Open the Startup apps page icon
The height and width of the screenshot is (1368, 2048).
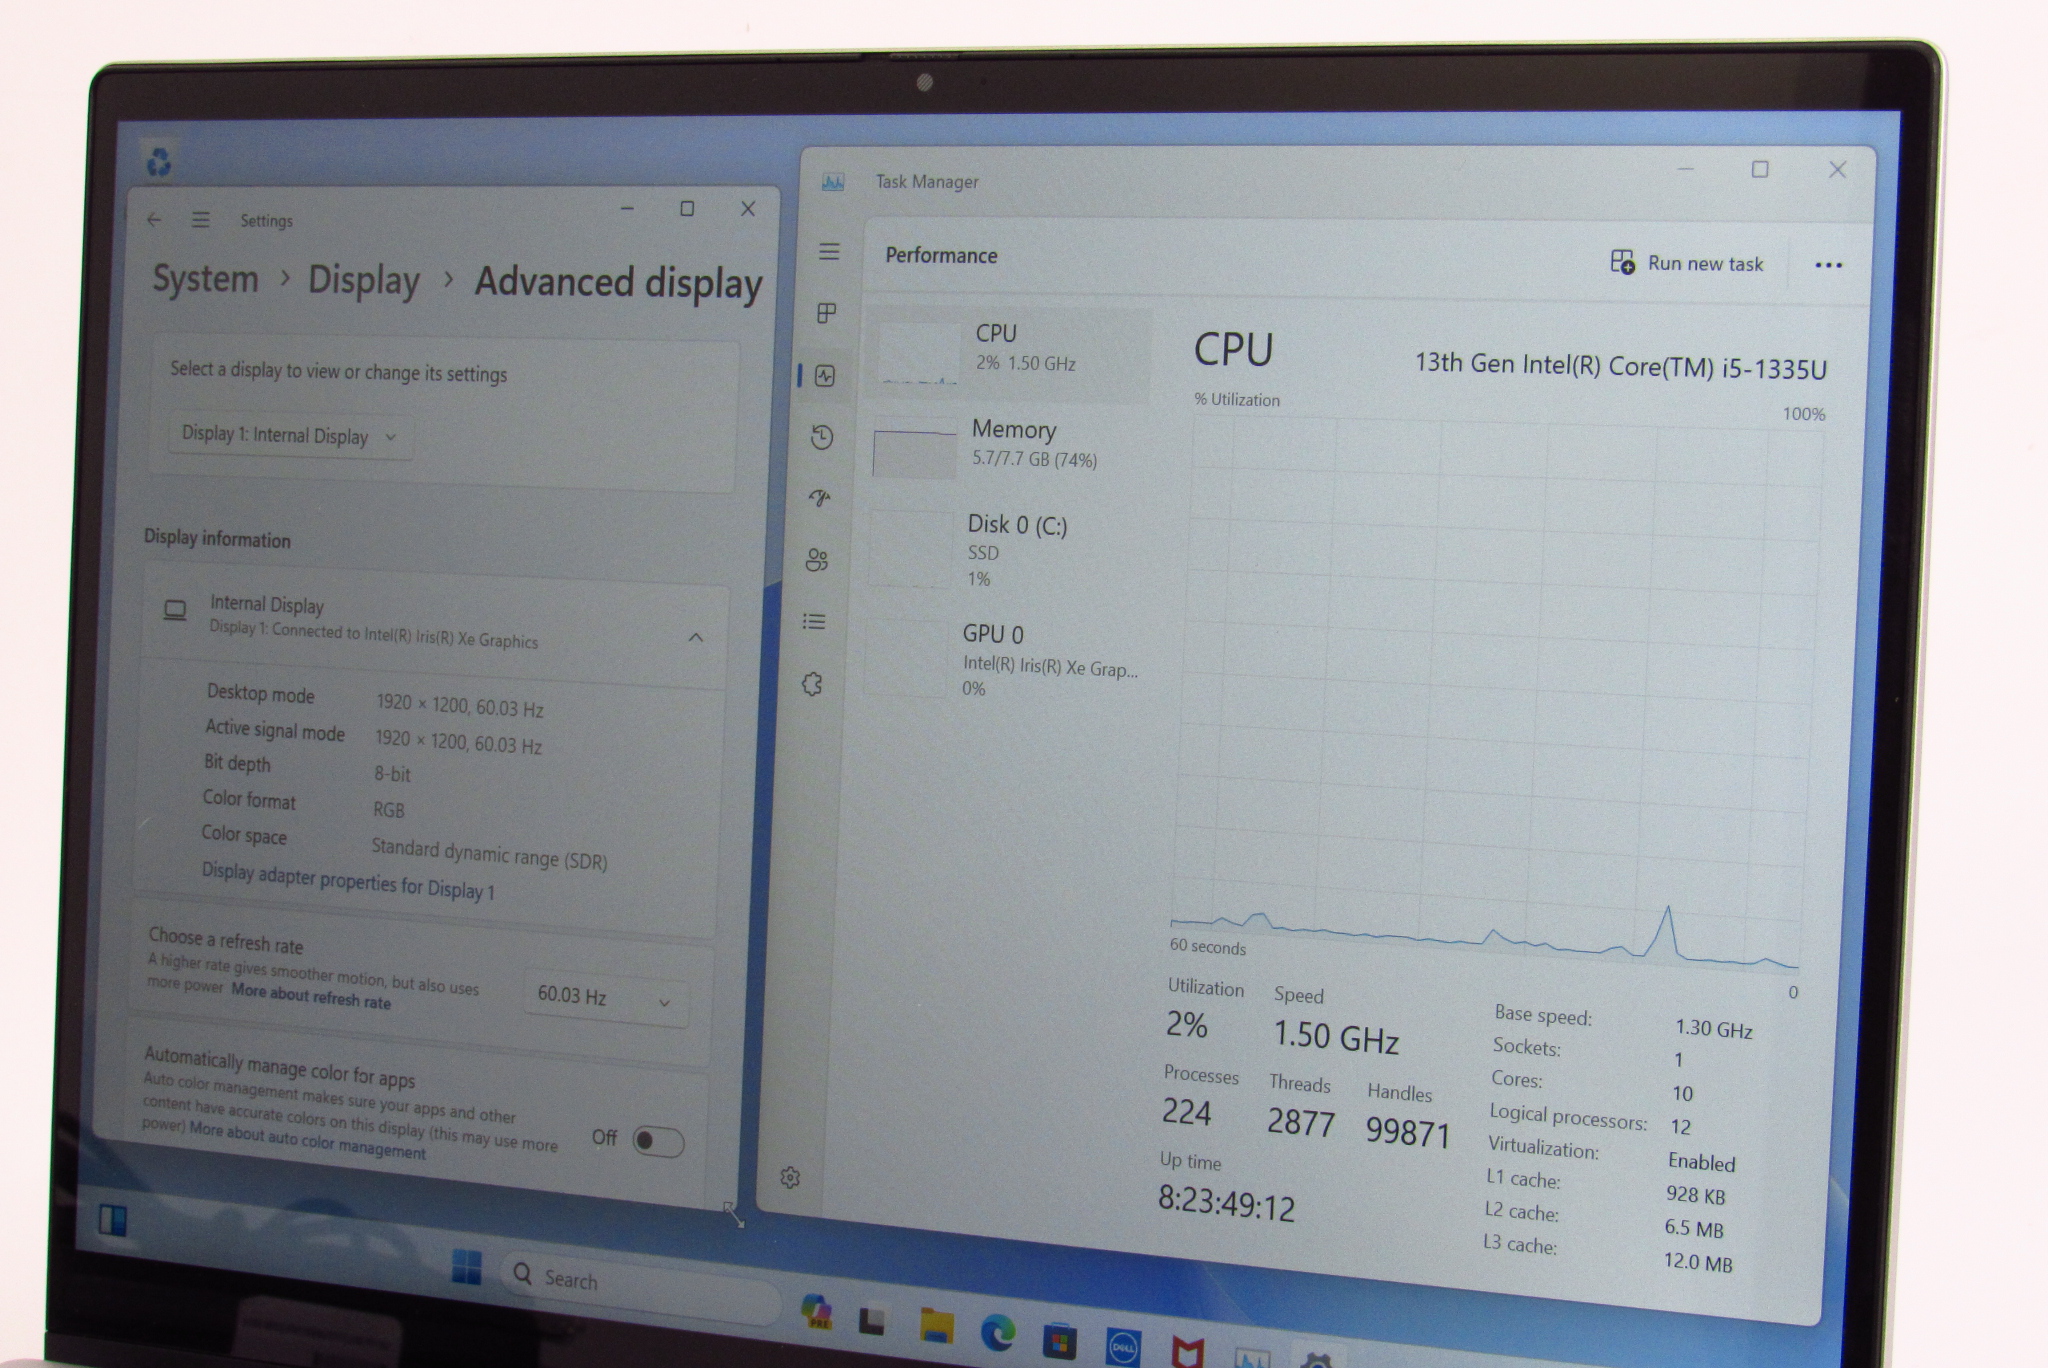click(x=820, y=498)
